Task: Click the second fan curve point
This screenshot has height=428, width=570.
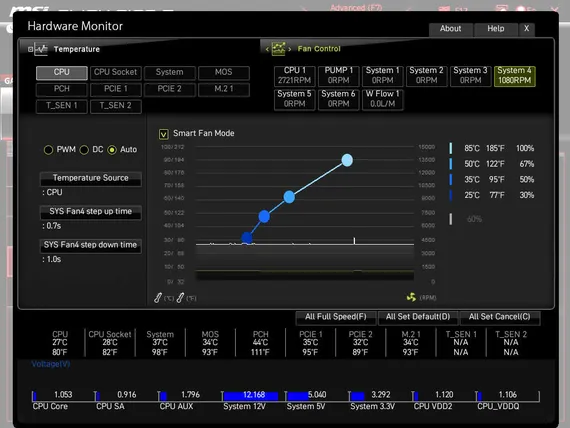Action: pyautogui.click(x=264, y=216)
